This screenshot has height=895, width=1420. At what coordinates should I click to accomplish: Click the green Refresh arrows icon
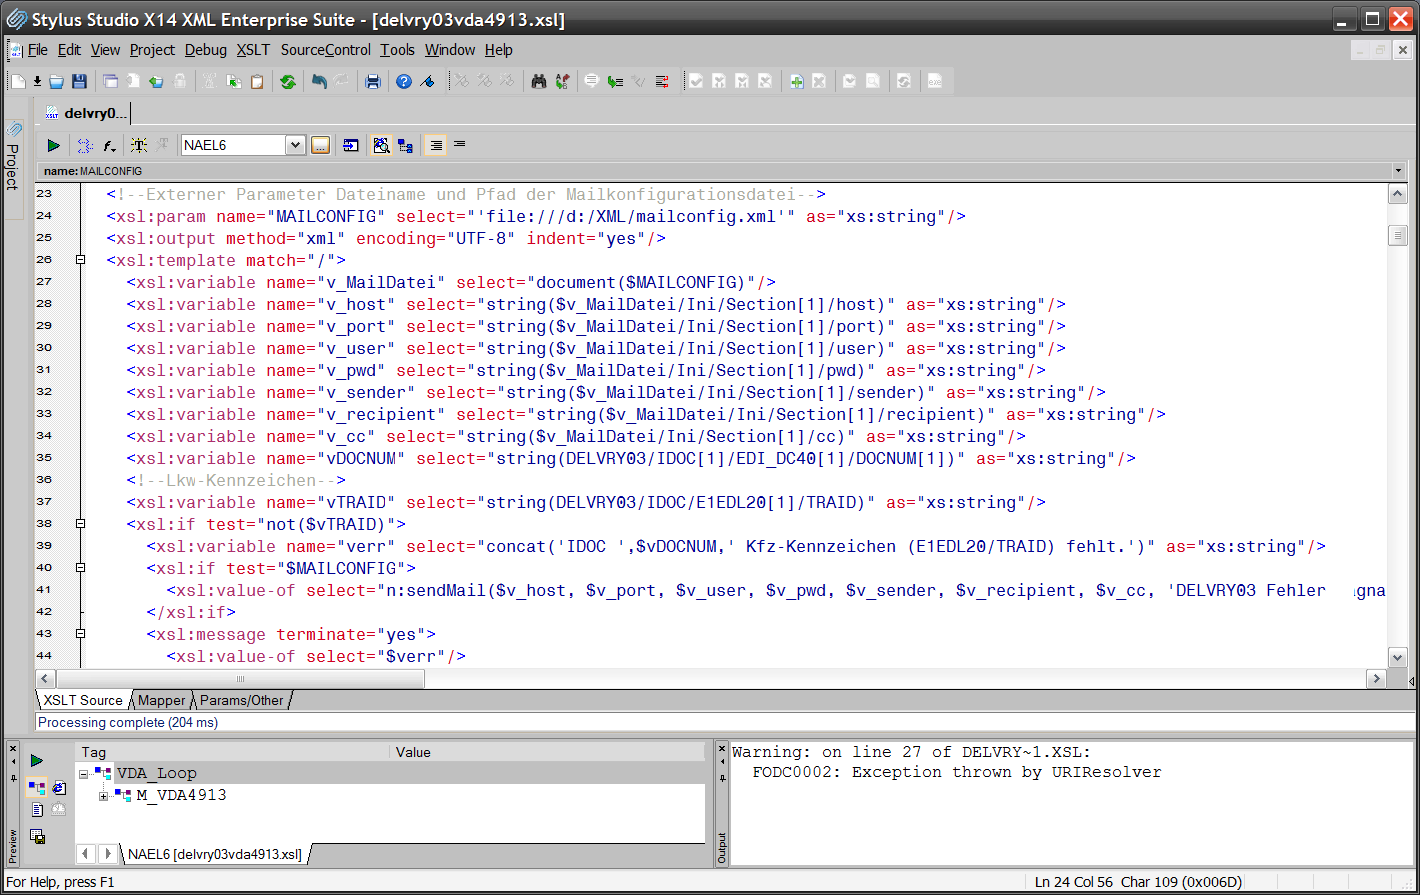288,82
